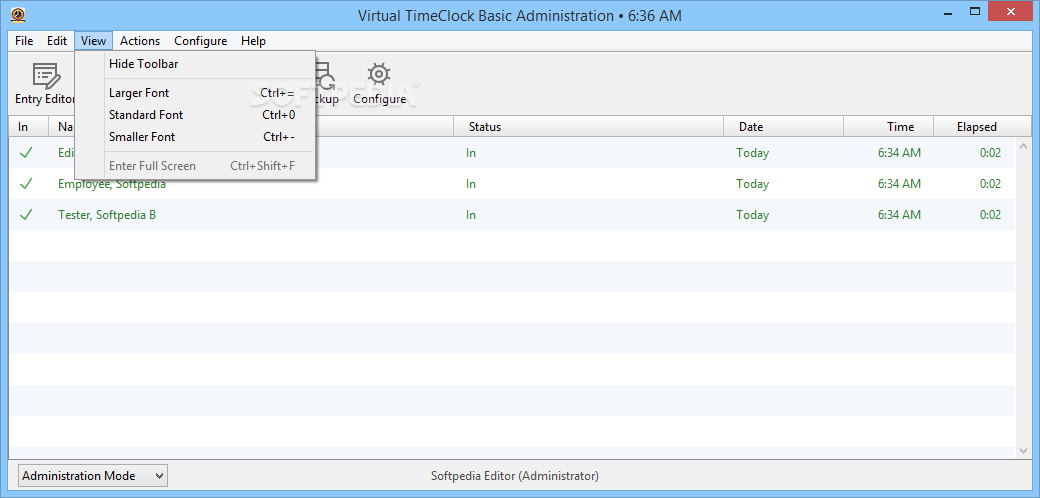
Task: Click Today date in Employee row
Action: click(x=752, y=184)
